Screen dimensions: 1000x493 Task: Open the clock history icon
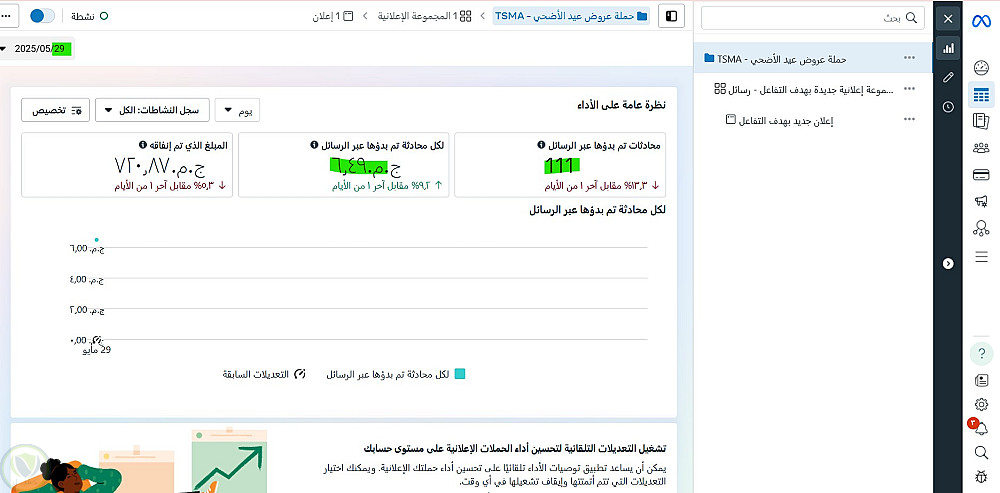point(948,107)
